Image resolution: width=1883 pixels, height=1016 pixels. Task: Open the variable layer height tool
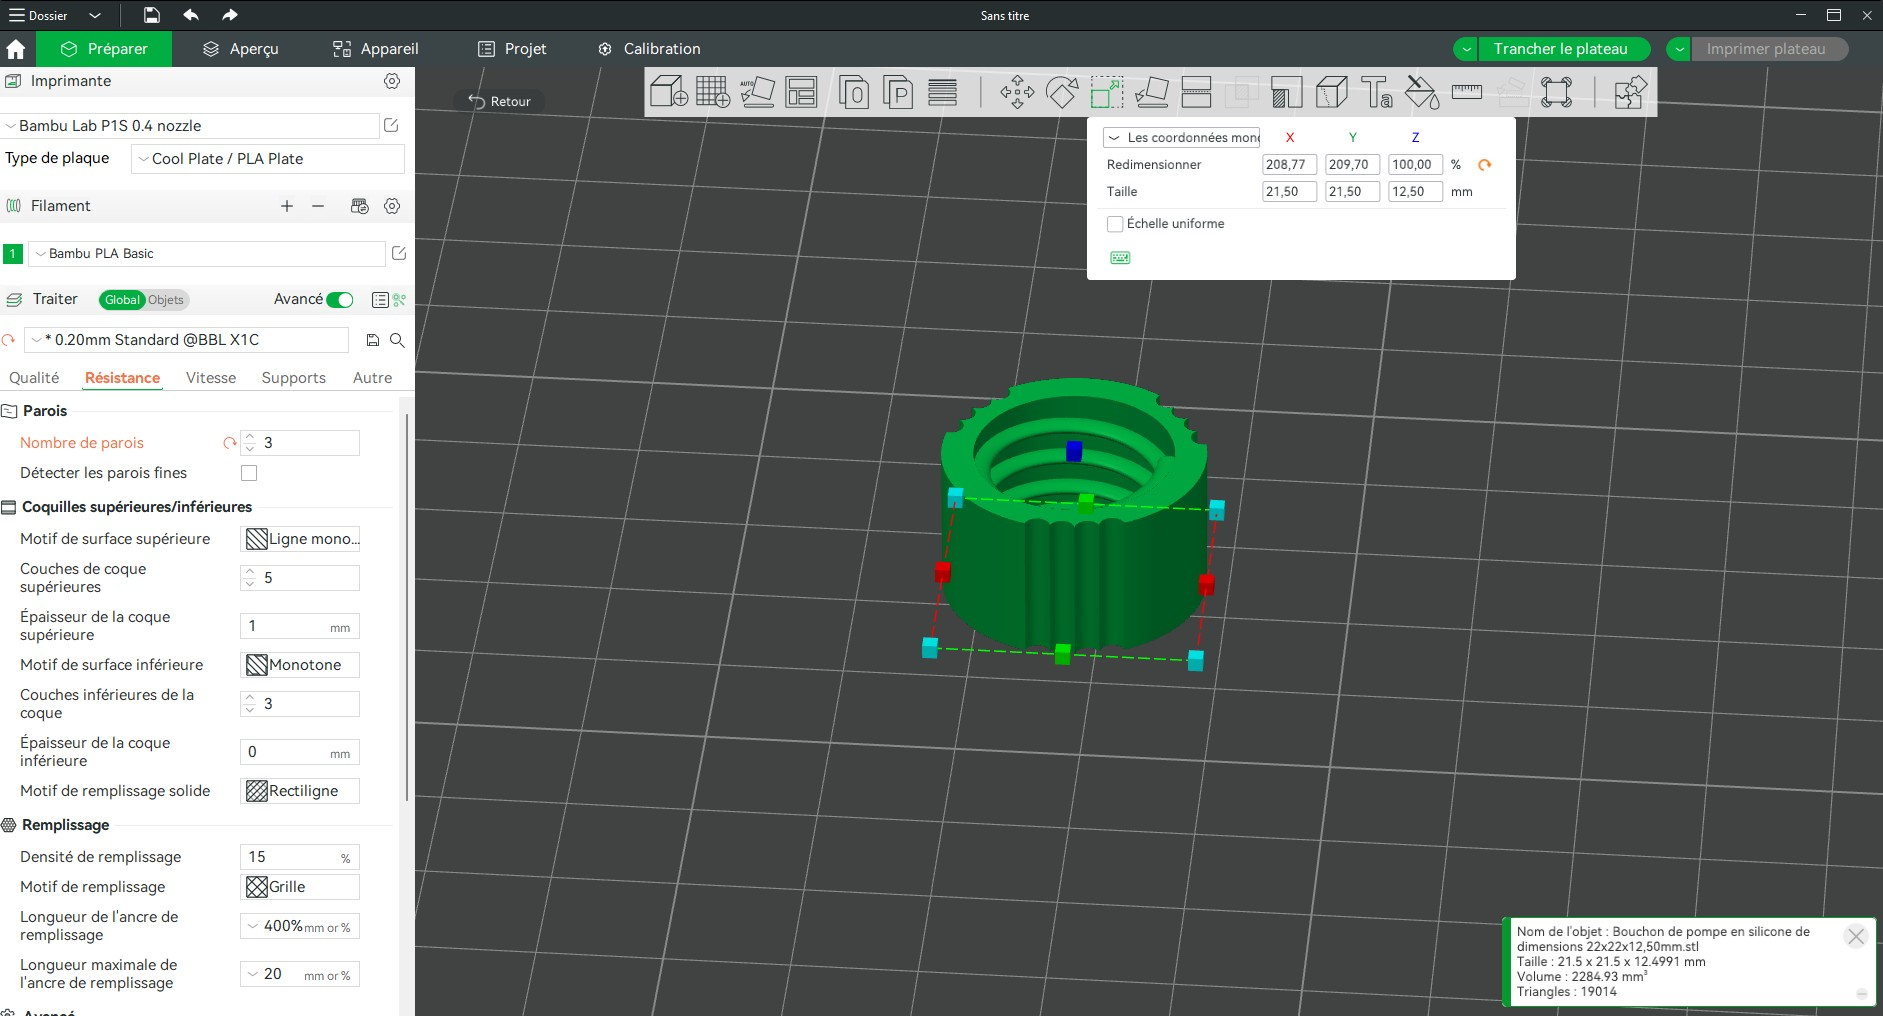click(942, 92)
